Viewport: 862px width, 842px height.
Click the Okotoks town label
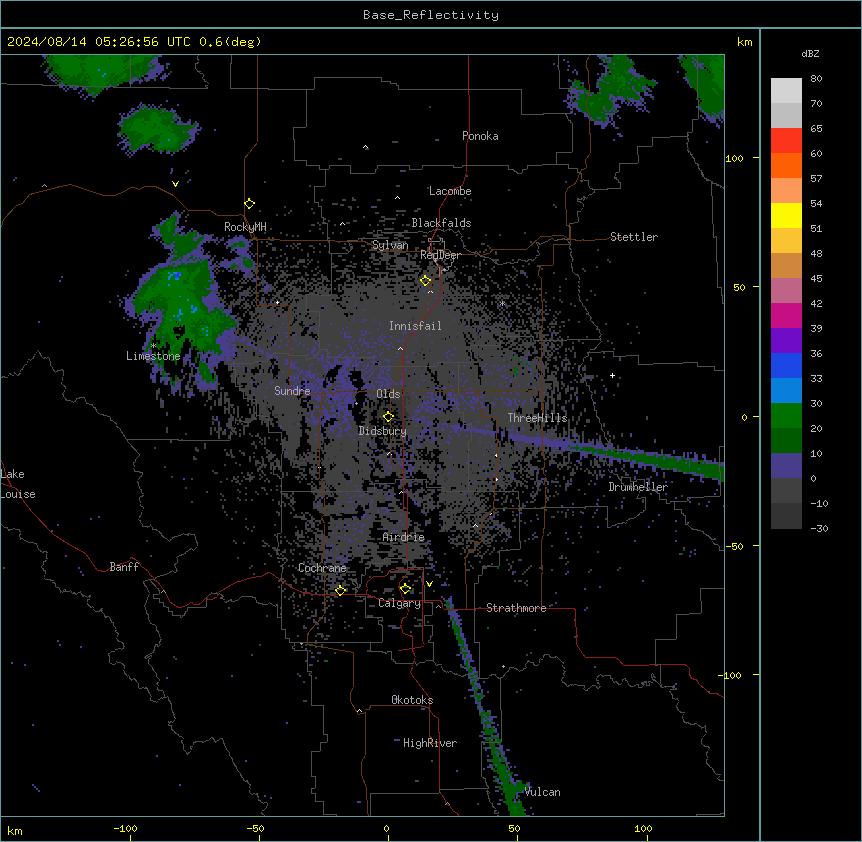[x=412, y=700]
